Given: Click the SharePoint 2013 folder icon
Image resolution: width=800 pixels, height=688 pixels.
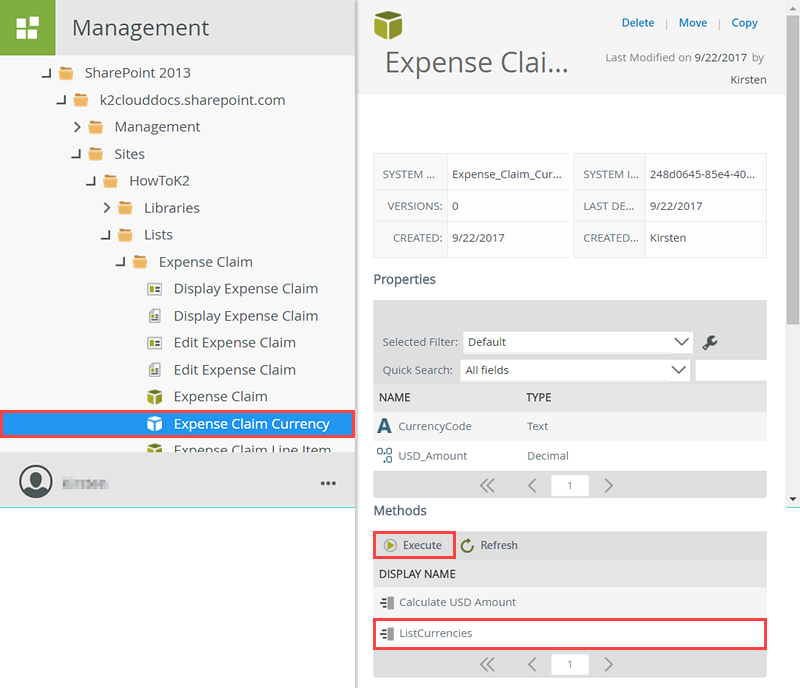Looking at the screenshot, I should (x=66, y=73).
